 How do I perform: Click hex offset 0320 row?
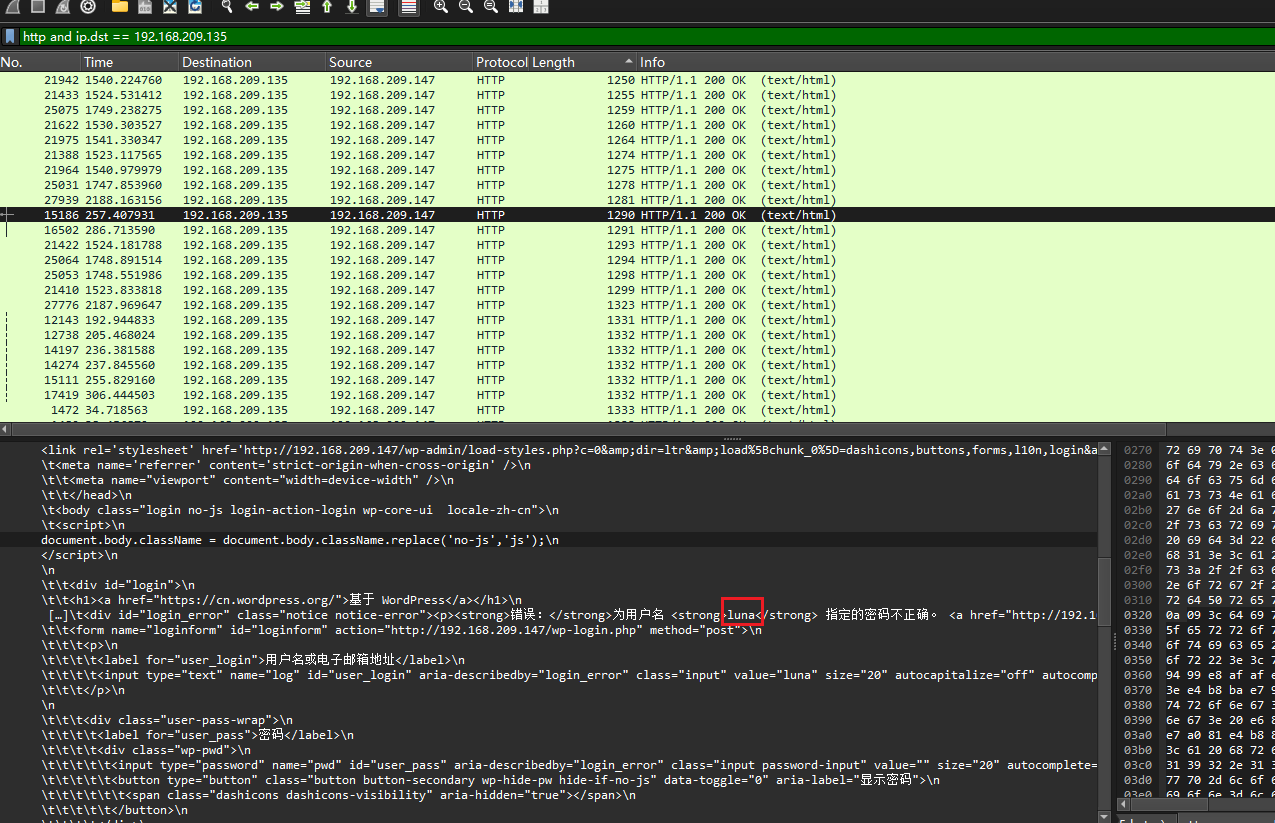(x=1197, y=615)
